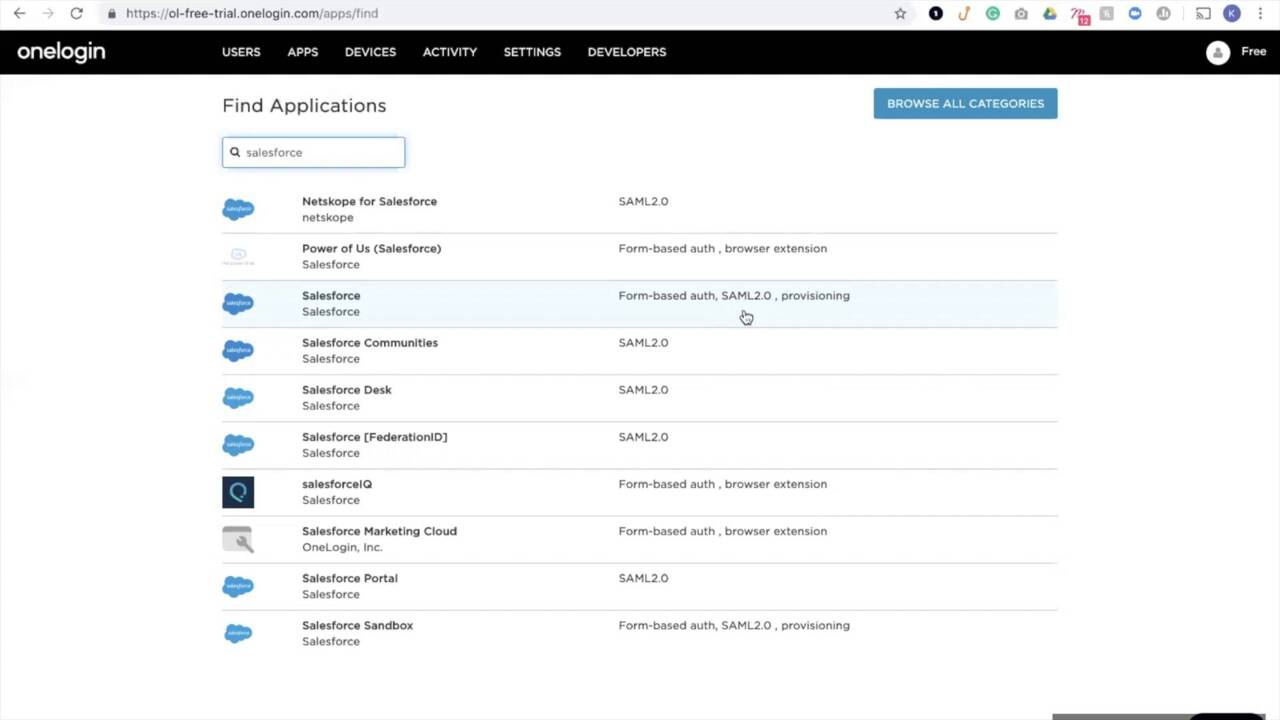Screen dimensions: 1280x720
Task: Open Chrome's three-dot menu
Action: tap(1260, 14)
